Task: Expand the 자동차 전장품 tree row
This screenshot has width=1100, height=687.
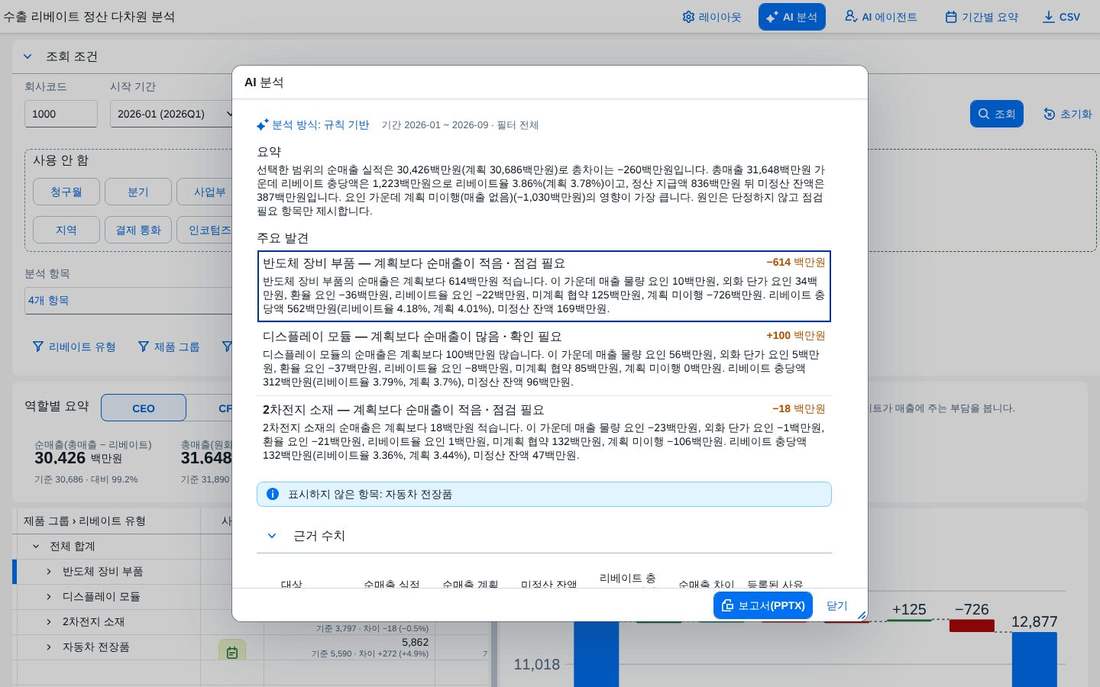Action: [x=48, y=647]
